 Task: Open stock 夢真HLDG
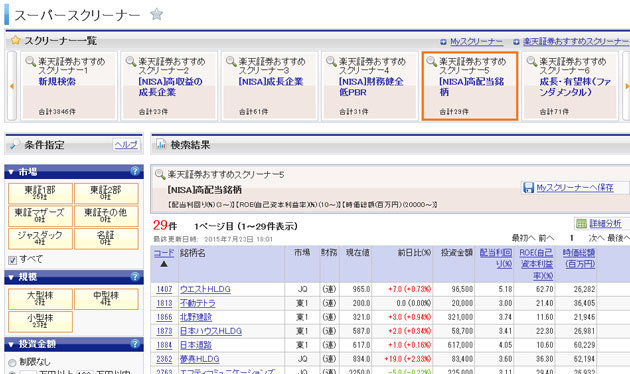[x=200, y=359]
